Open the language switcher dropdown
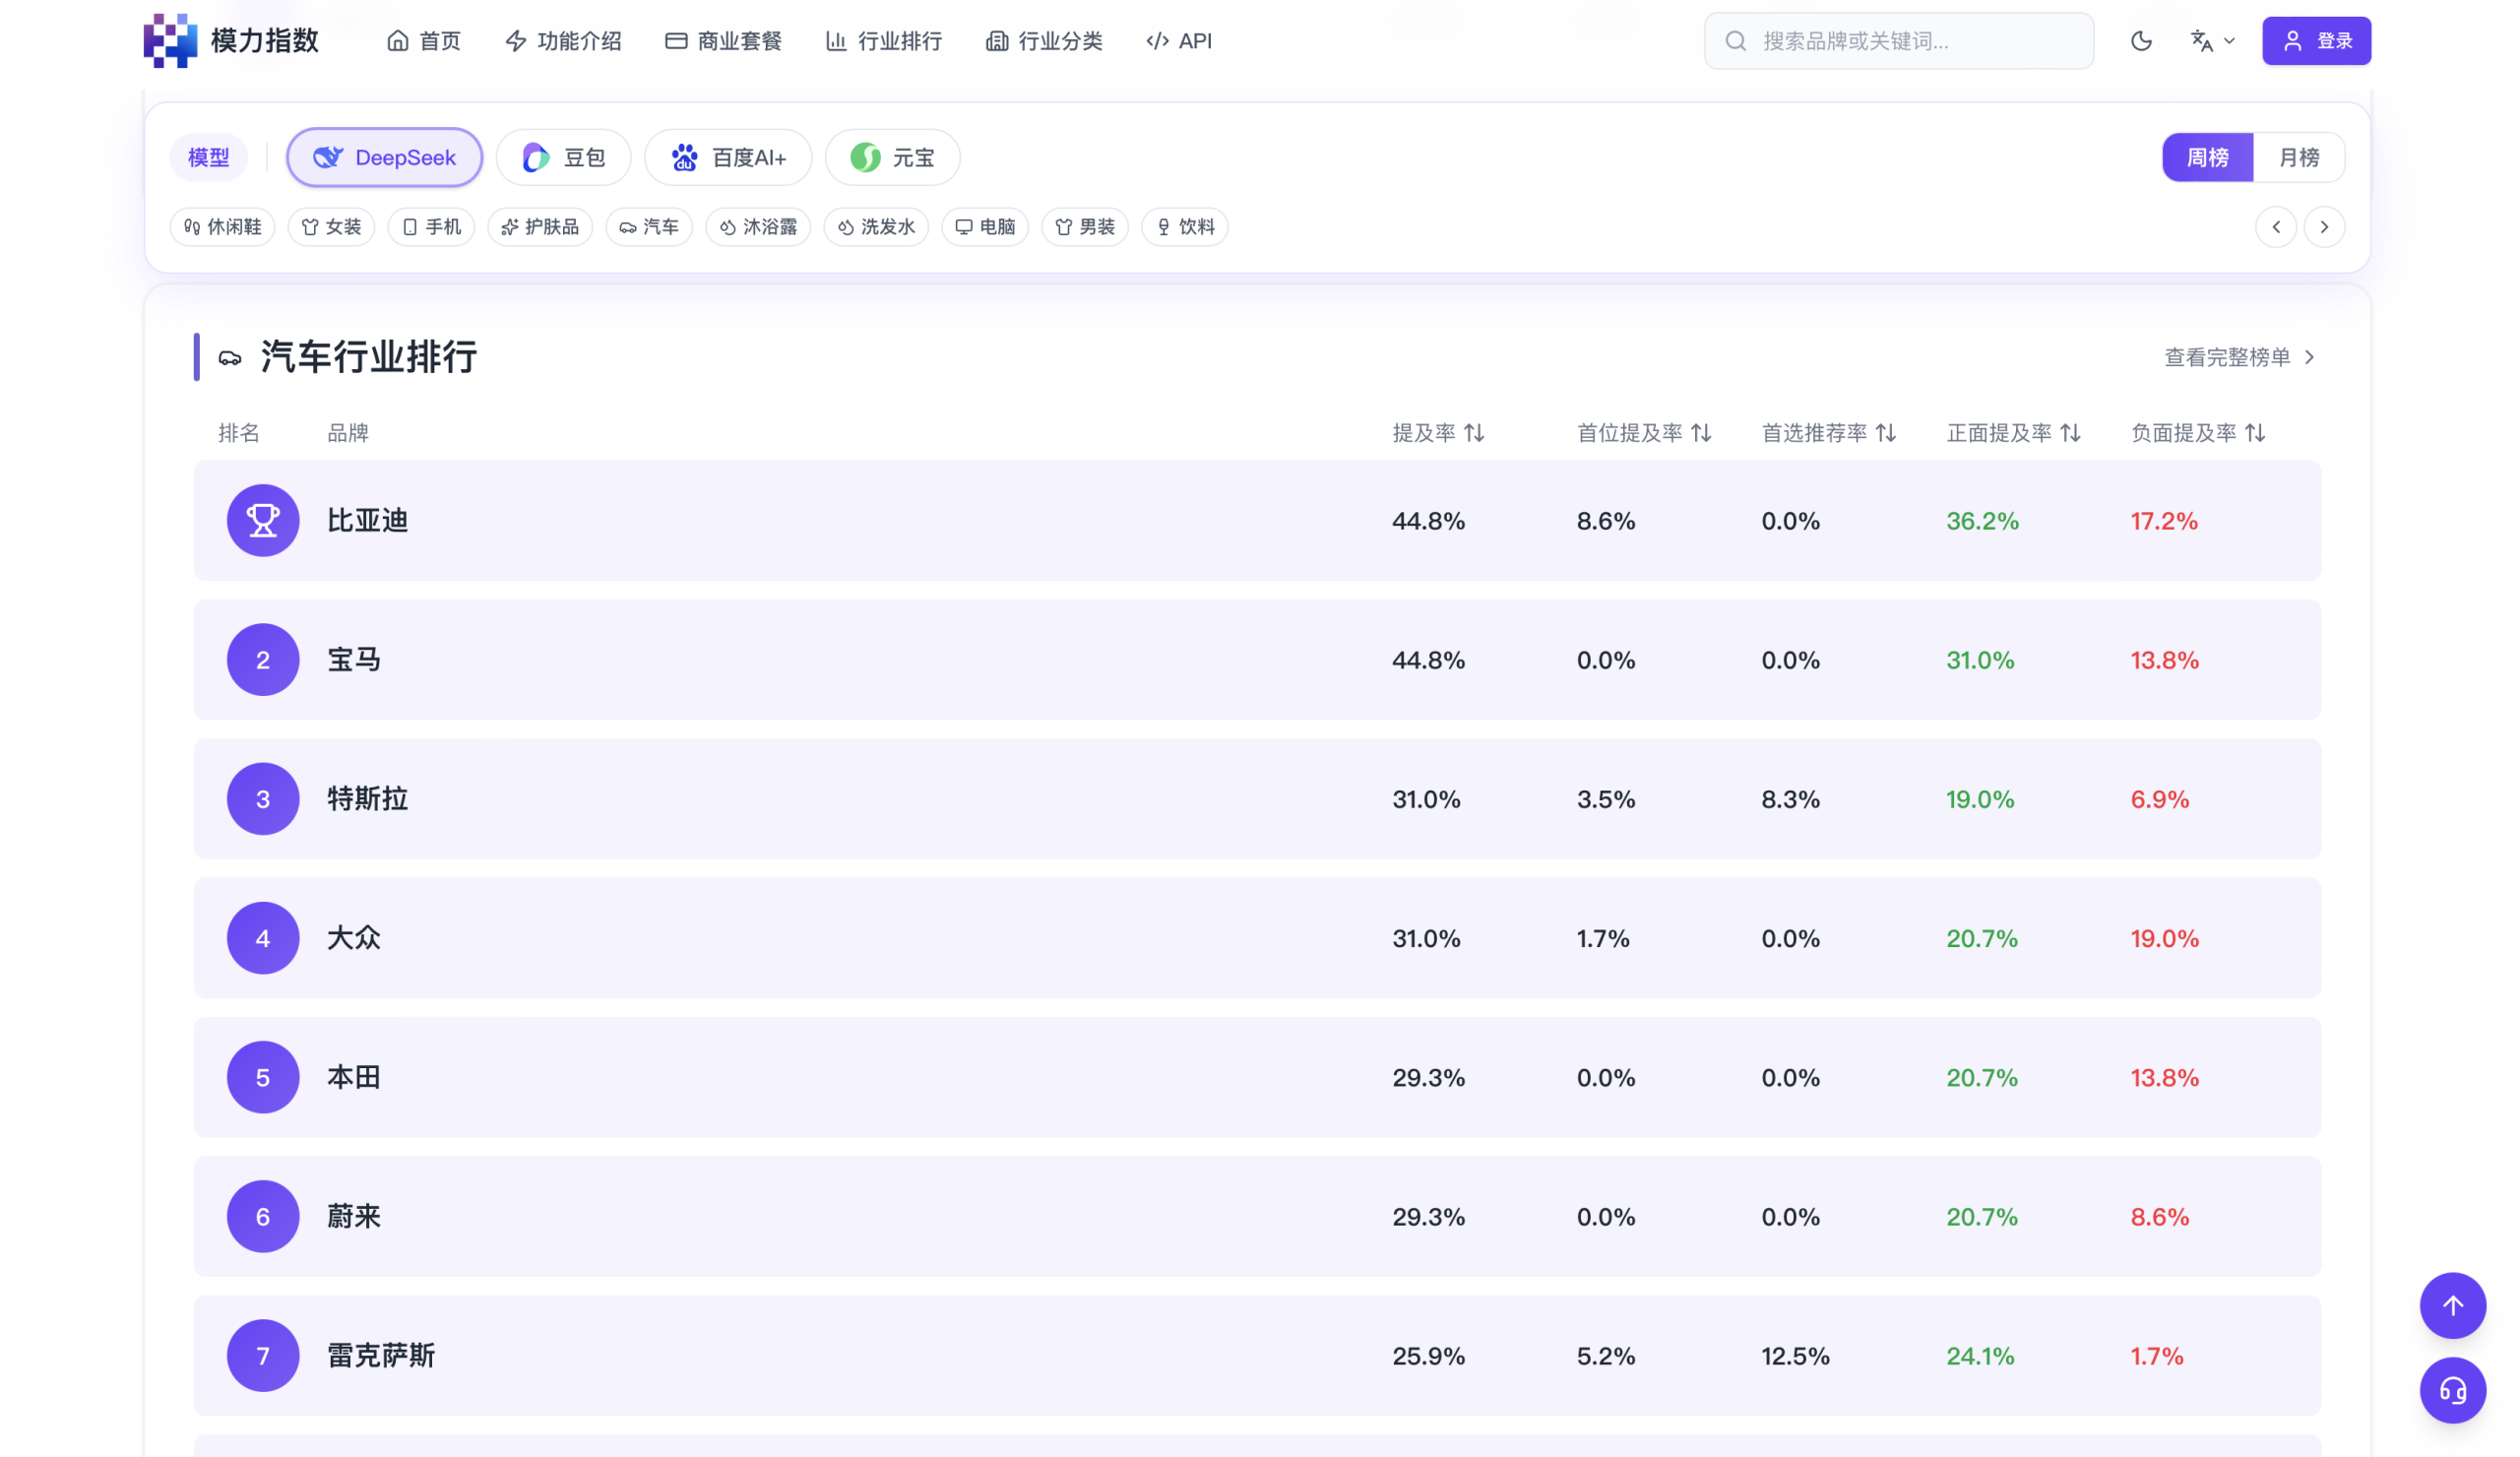Screen dimensions: 2520x1457 pyautogui.click(x=2212, y=41)
